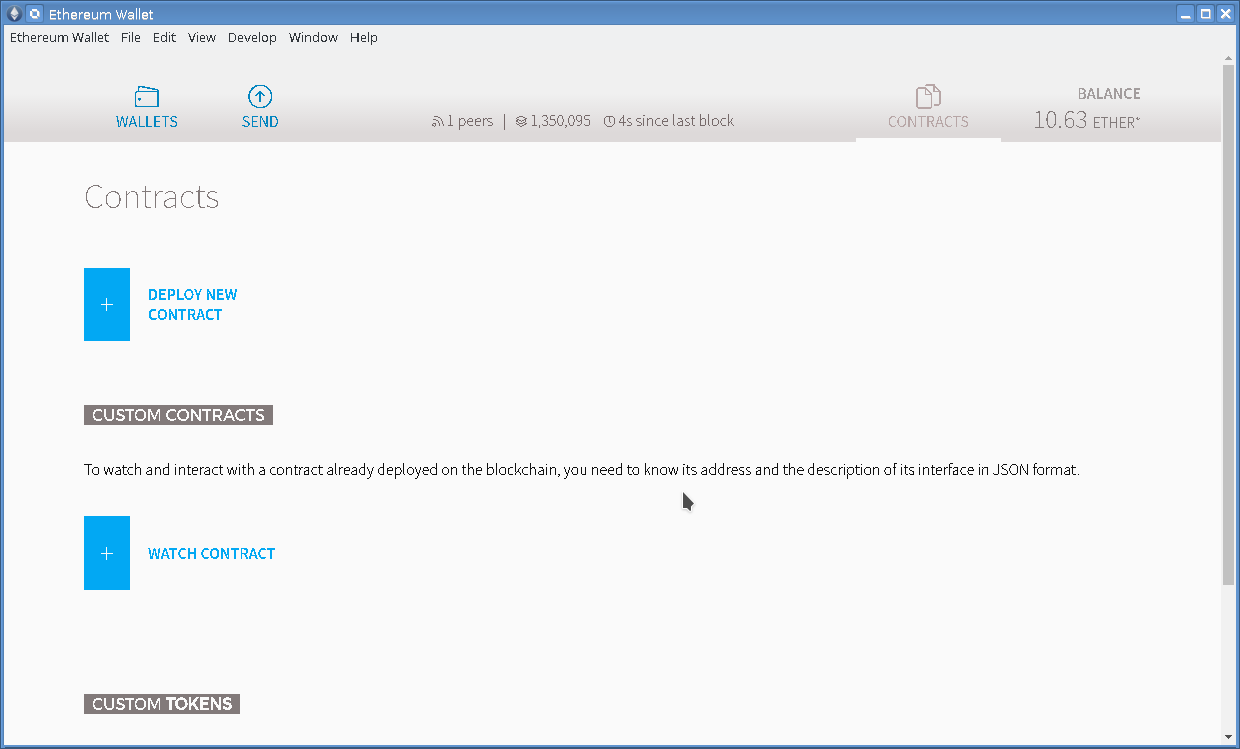Close the Ethereum Wallet window
The width and height of the screenshot is (1240, 749).
click(x=1225, y=14)
